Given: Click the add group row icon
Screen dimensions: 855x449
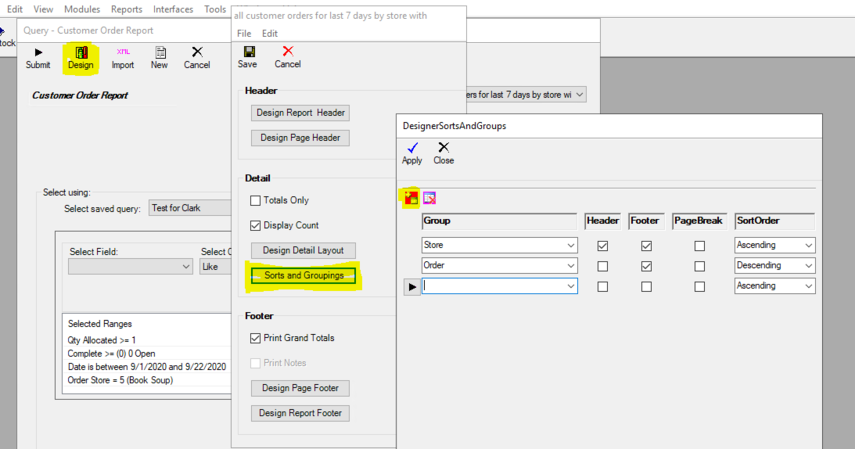Looking at the screenshot, I should [411, 198].
